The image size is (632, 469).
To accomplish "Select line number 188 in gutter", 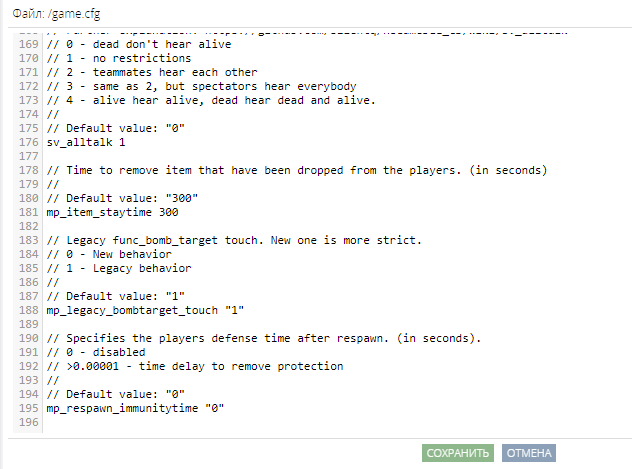I will pyautogui.click(x=28, y=310).
